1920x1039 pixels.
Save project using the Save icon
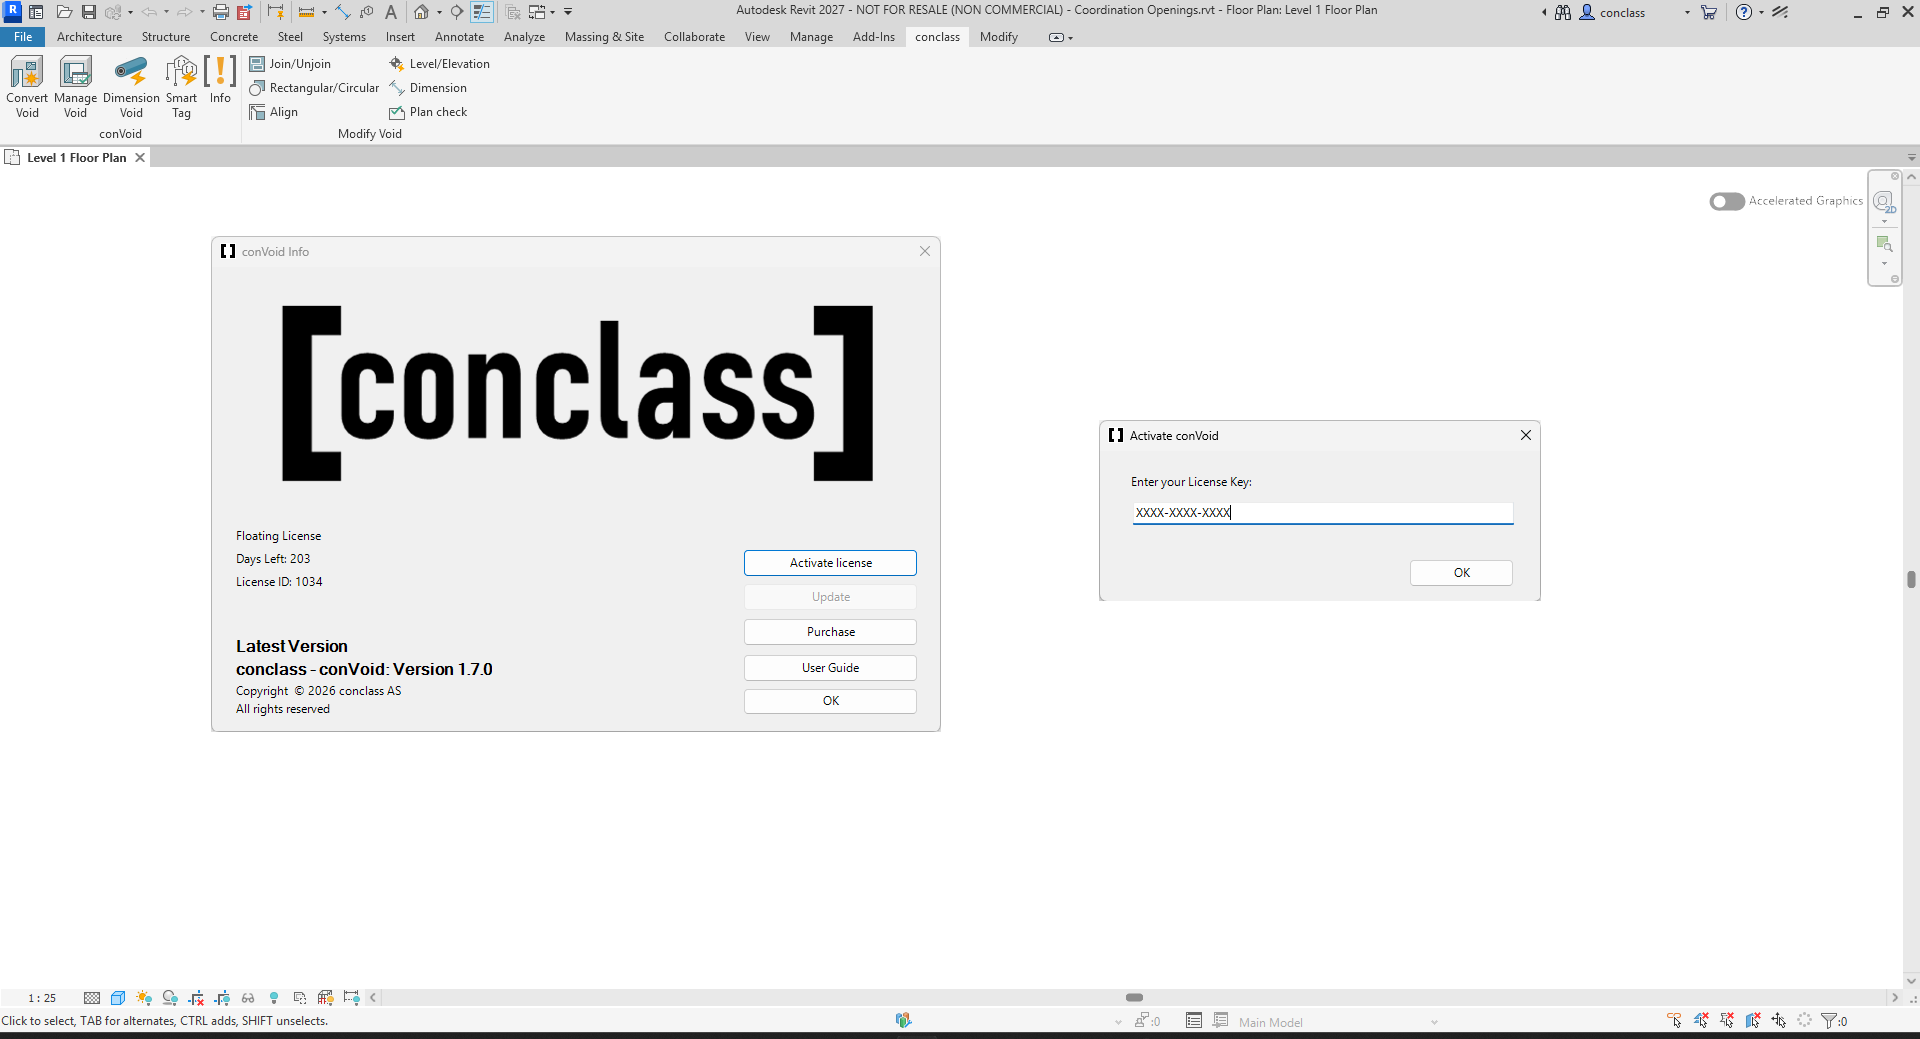point(89,12)
